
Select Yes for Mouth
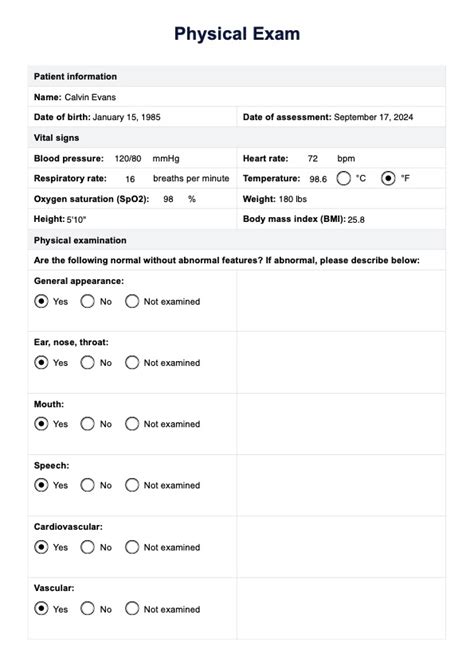coord(41,424)
